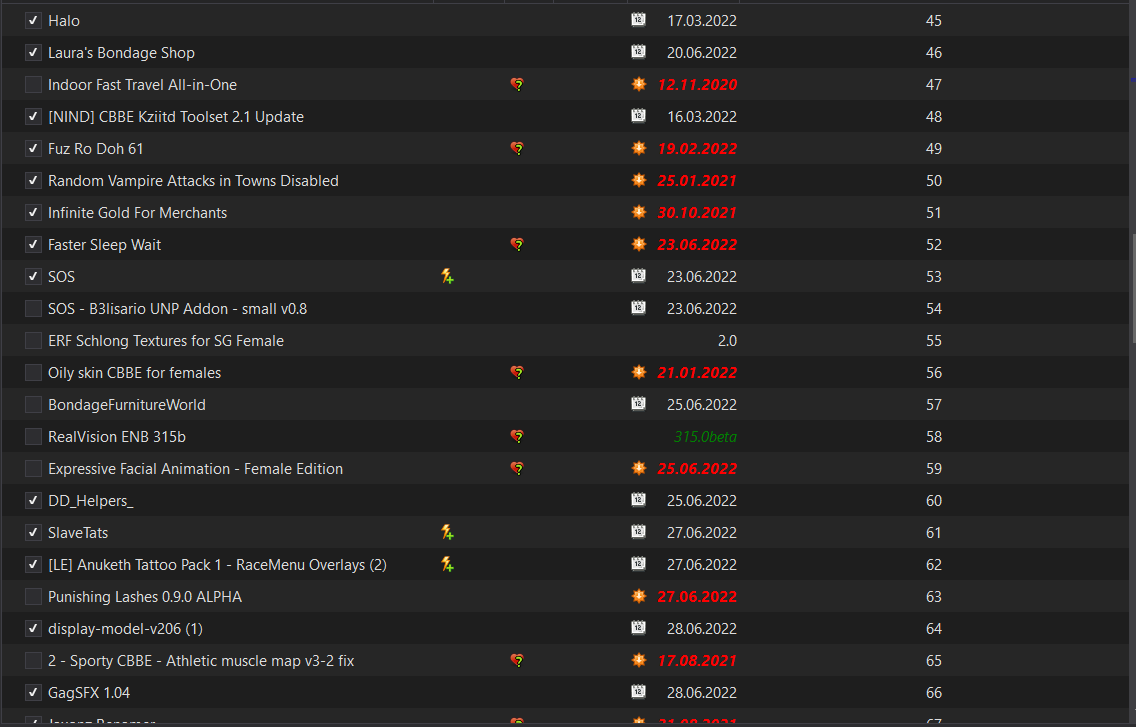Viewport: 1136px width, 727px height.
Task: Click endorse heart icon for Sporty CBBE muscle map
Action: point(517,660)
